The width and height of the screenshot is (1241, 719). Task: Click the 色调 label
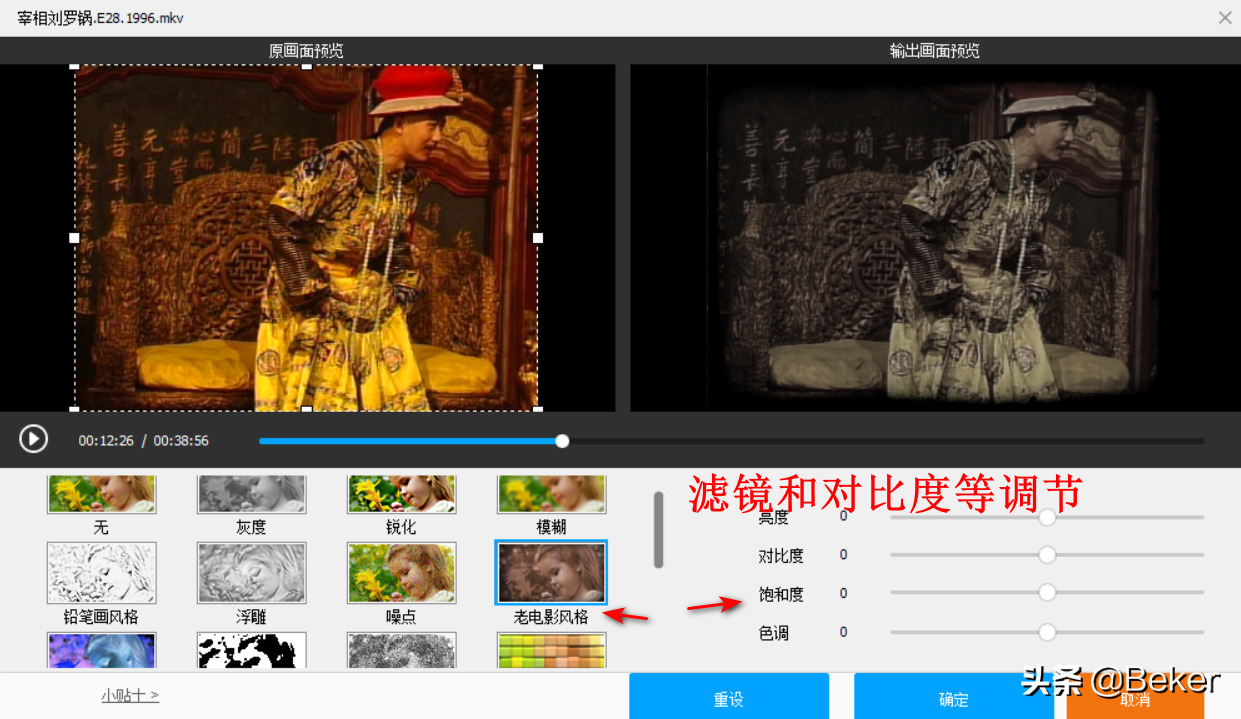tap(774, 633)
